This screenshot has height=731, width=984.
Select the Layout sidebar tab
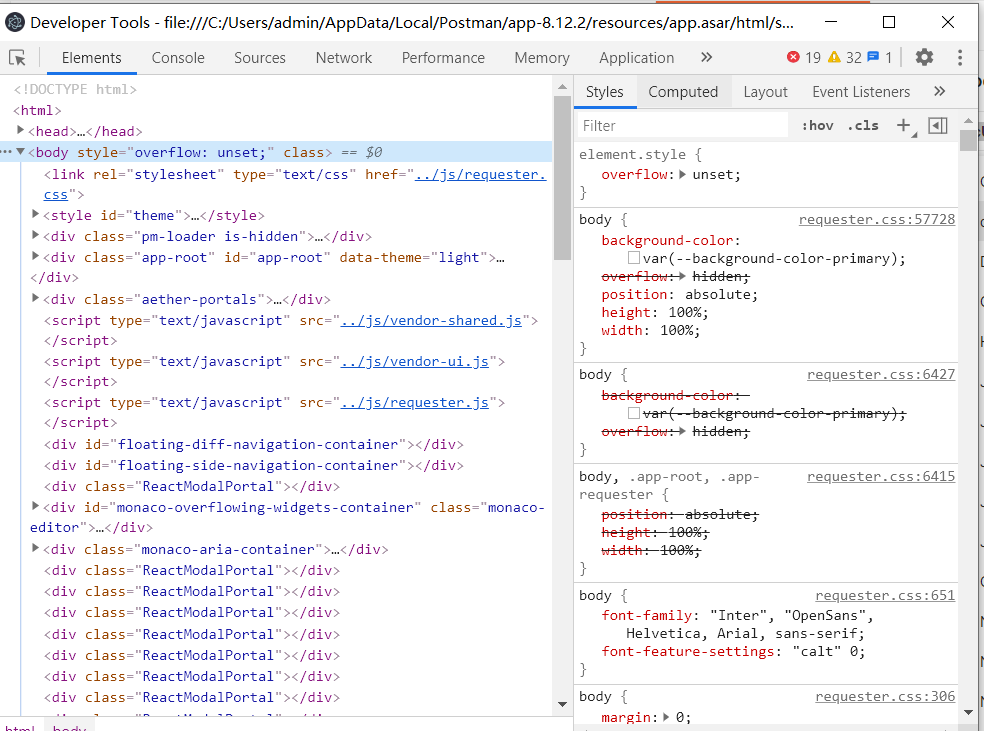pyautogui.click(x=766, y=92)
